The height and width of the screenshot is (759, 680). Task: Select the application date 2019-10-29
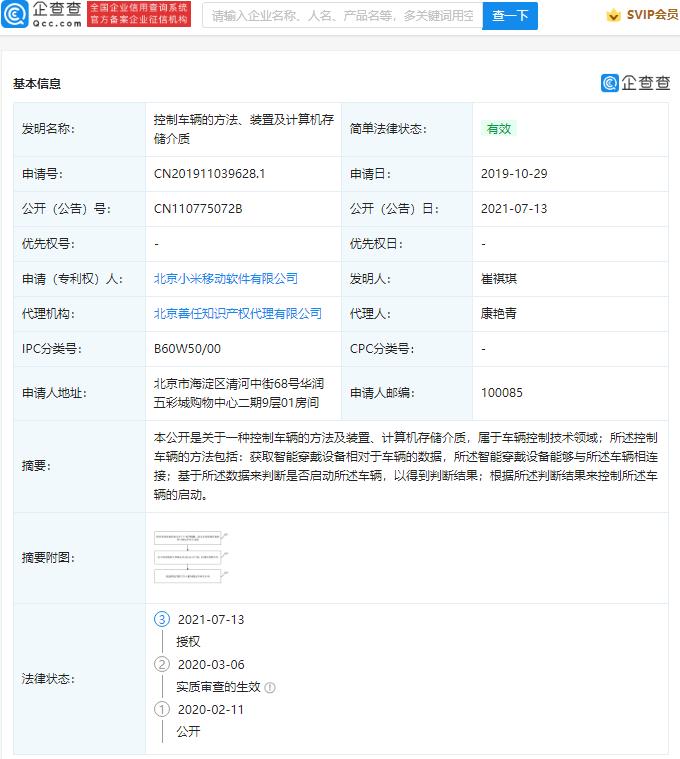click(x=514, y=174)
